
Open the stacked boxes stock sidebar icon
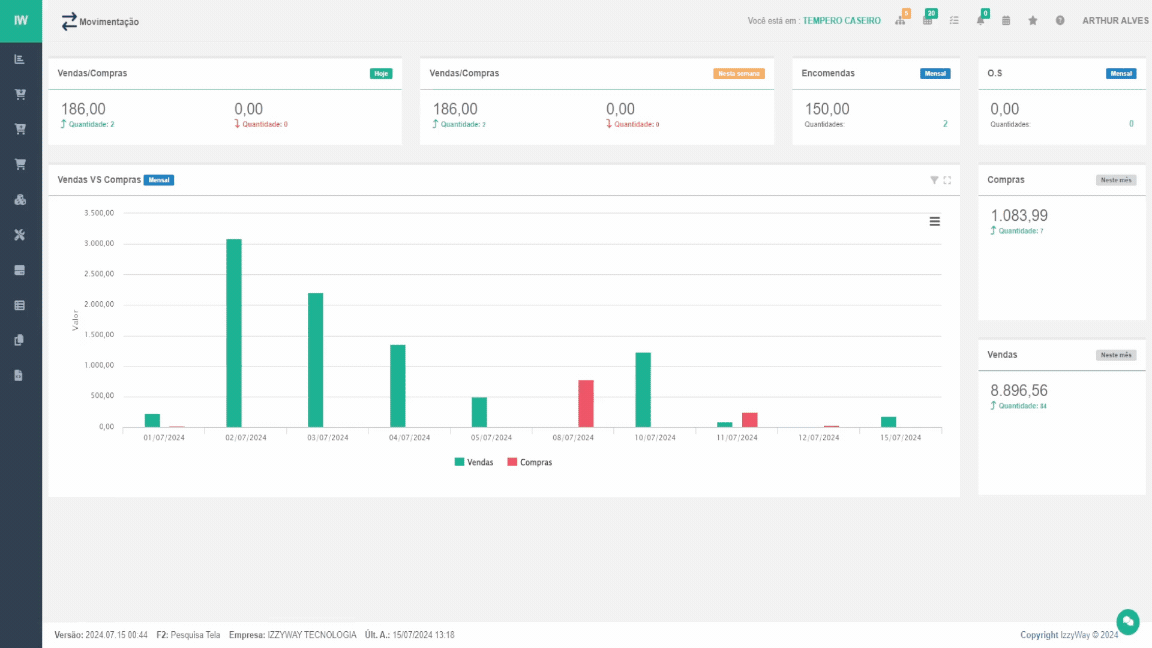pos(20,199)
